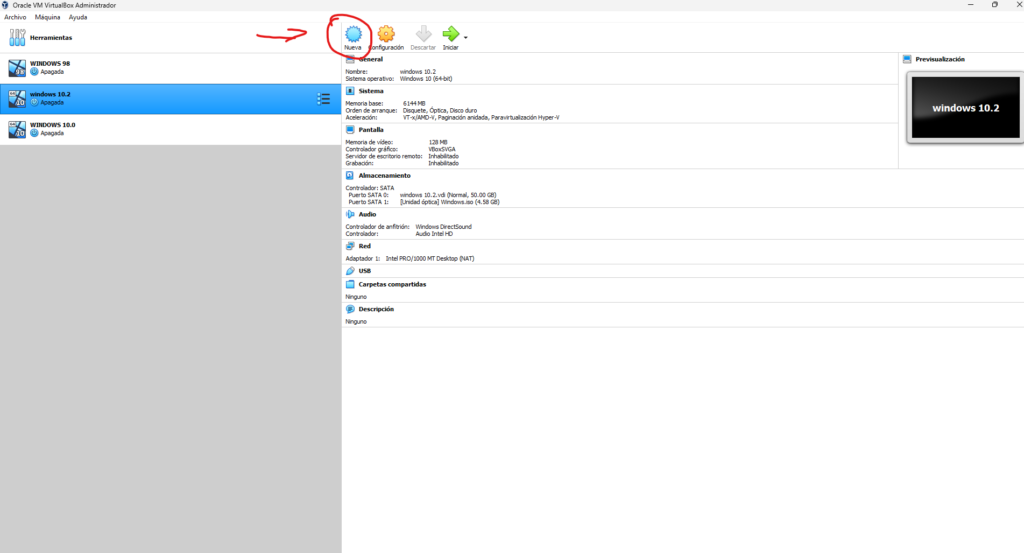Click the windows 10.2 preview thumbnail
Viewport: 1024px width, 553px height.
(x=959, y=106)
